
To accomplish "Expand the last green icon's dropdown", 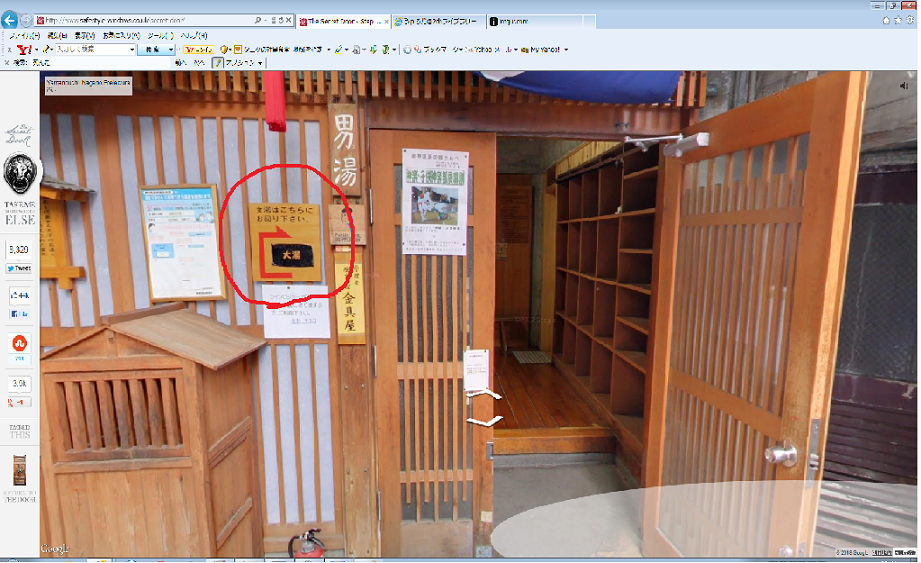I will (394, 50).
